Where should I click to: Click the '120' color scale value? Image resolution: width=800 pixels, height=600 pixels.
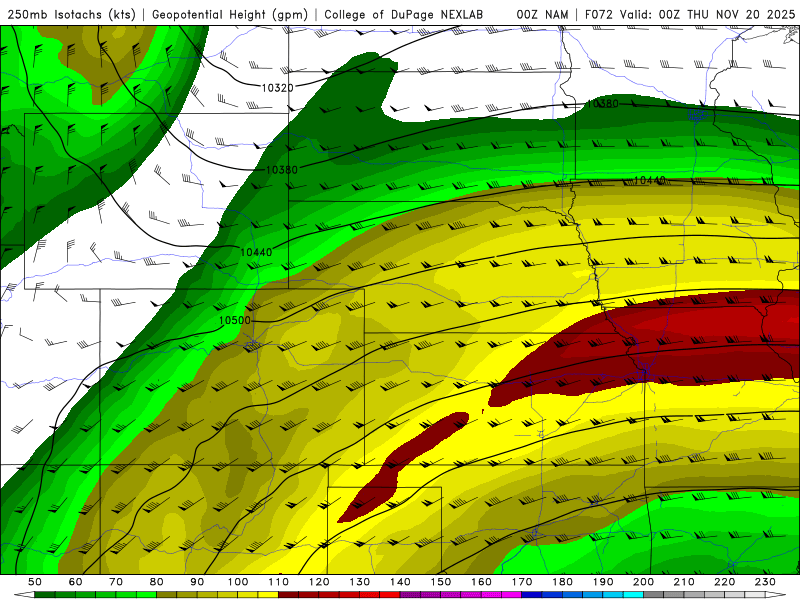(319, 582)
